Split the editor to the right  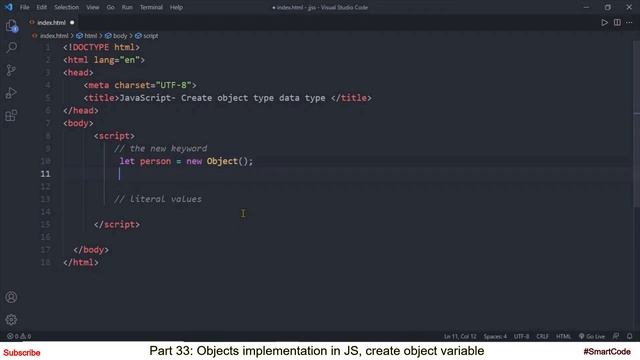(x=617, y=22)
